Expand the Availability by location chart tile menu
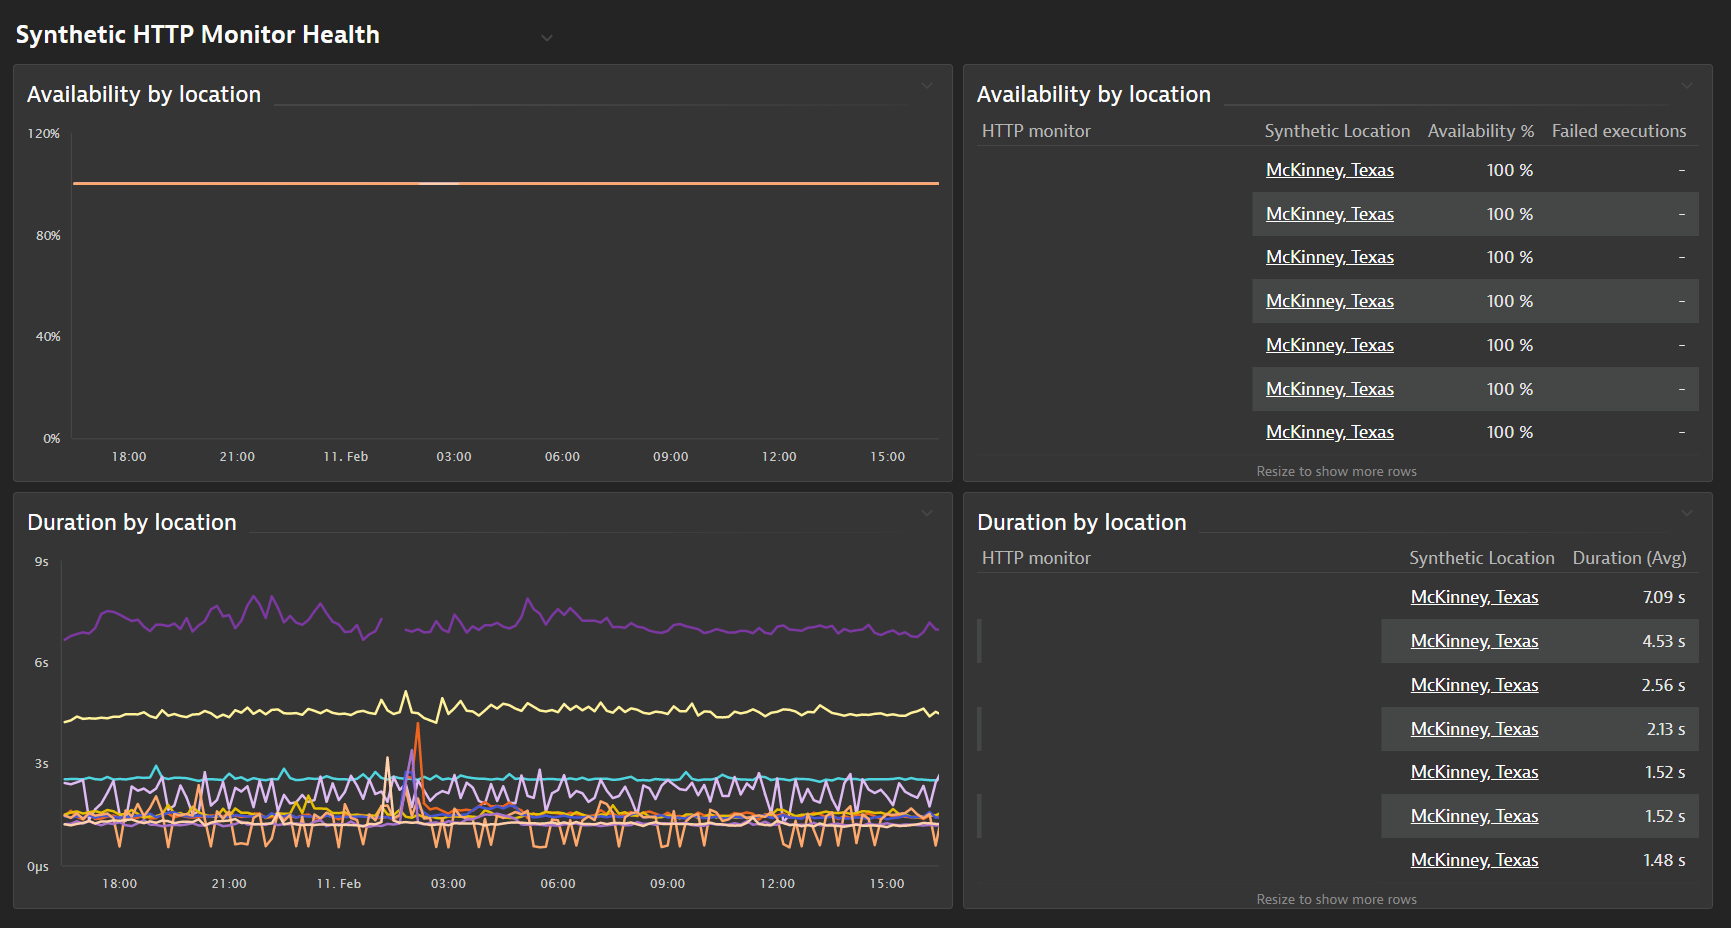 click(x=927, y=86)
